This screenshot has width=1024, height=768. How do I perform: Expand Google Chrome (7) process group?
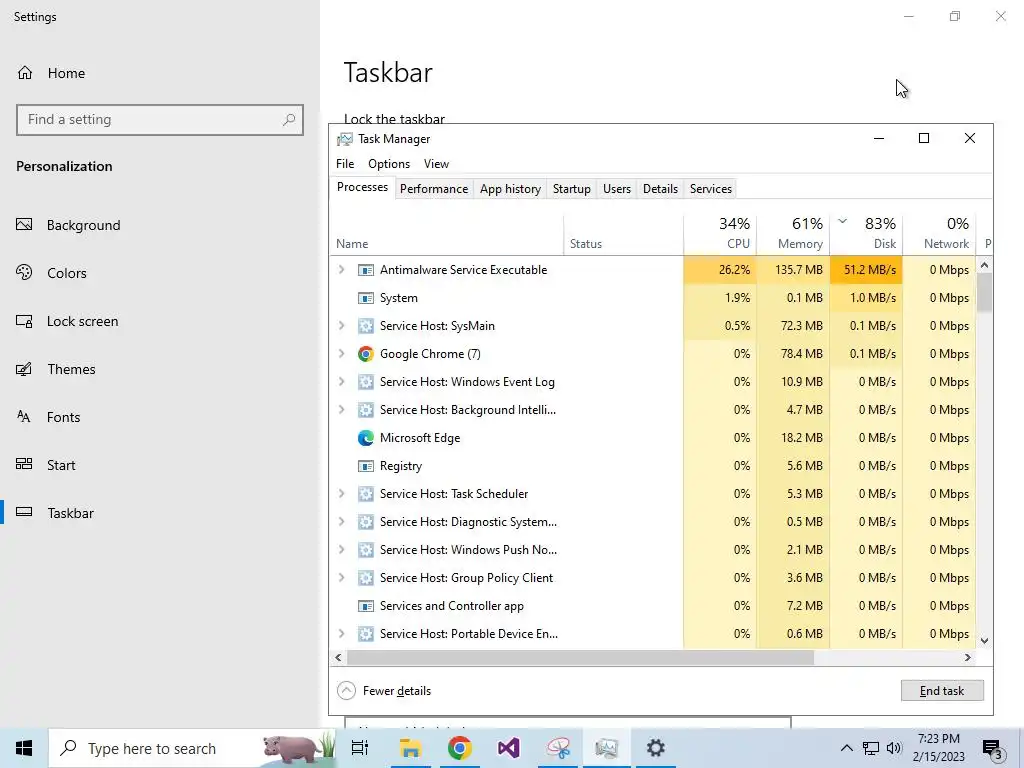[x=341, y=354]
